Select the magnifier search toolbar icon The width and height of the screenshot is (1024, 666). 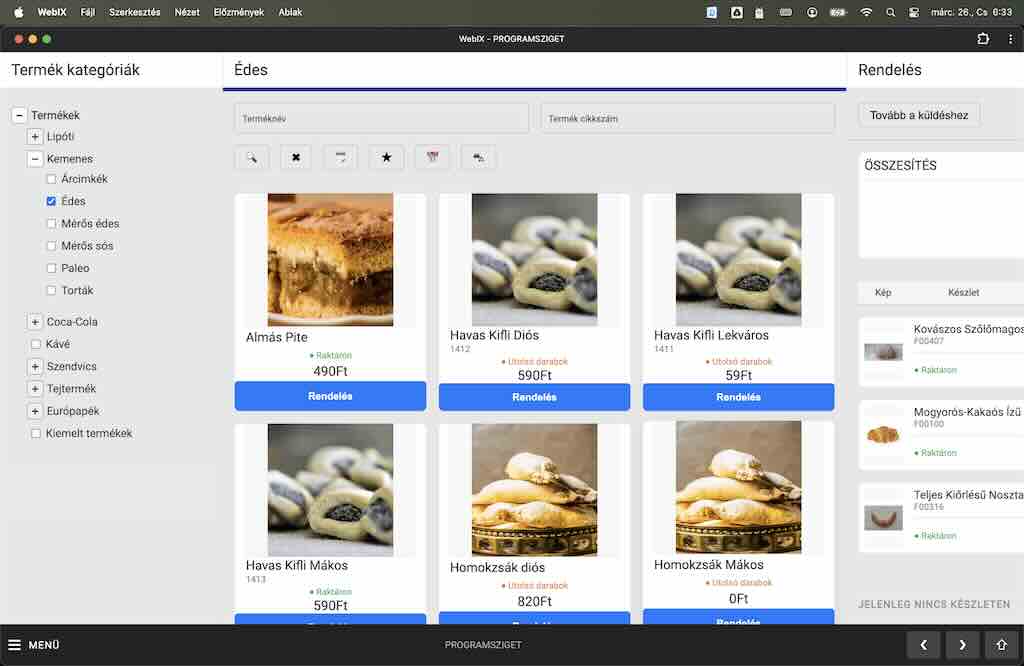coord(252,157)
